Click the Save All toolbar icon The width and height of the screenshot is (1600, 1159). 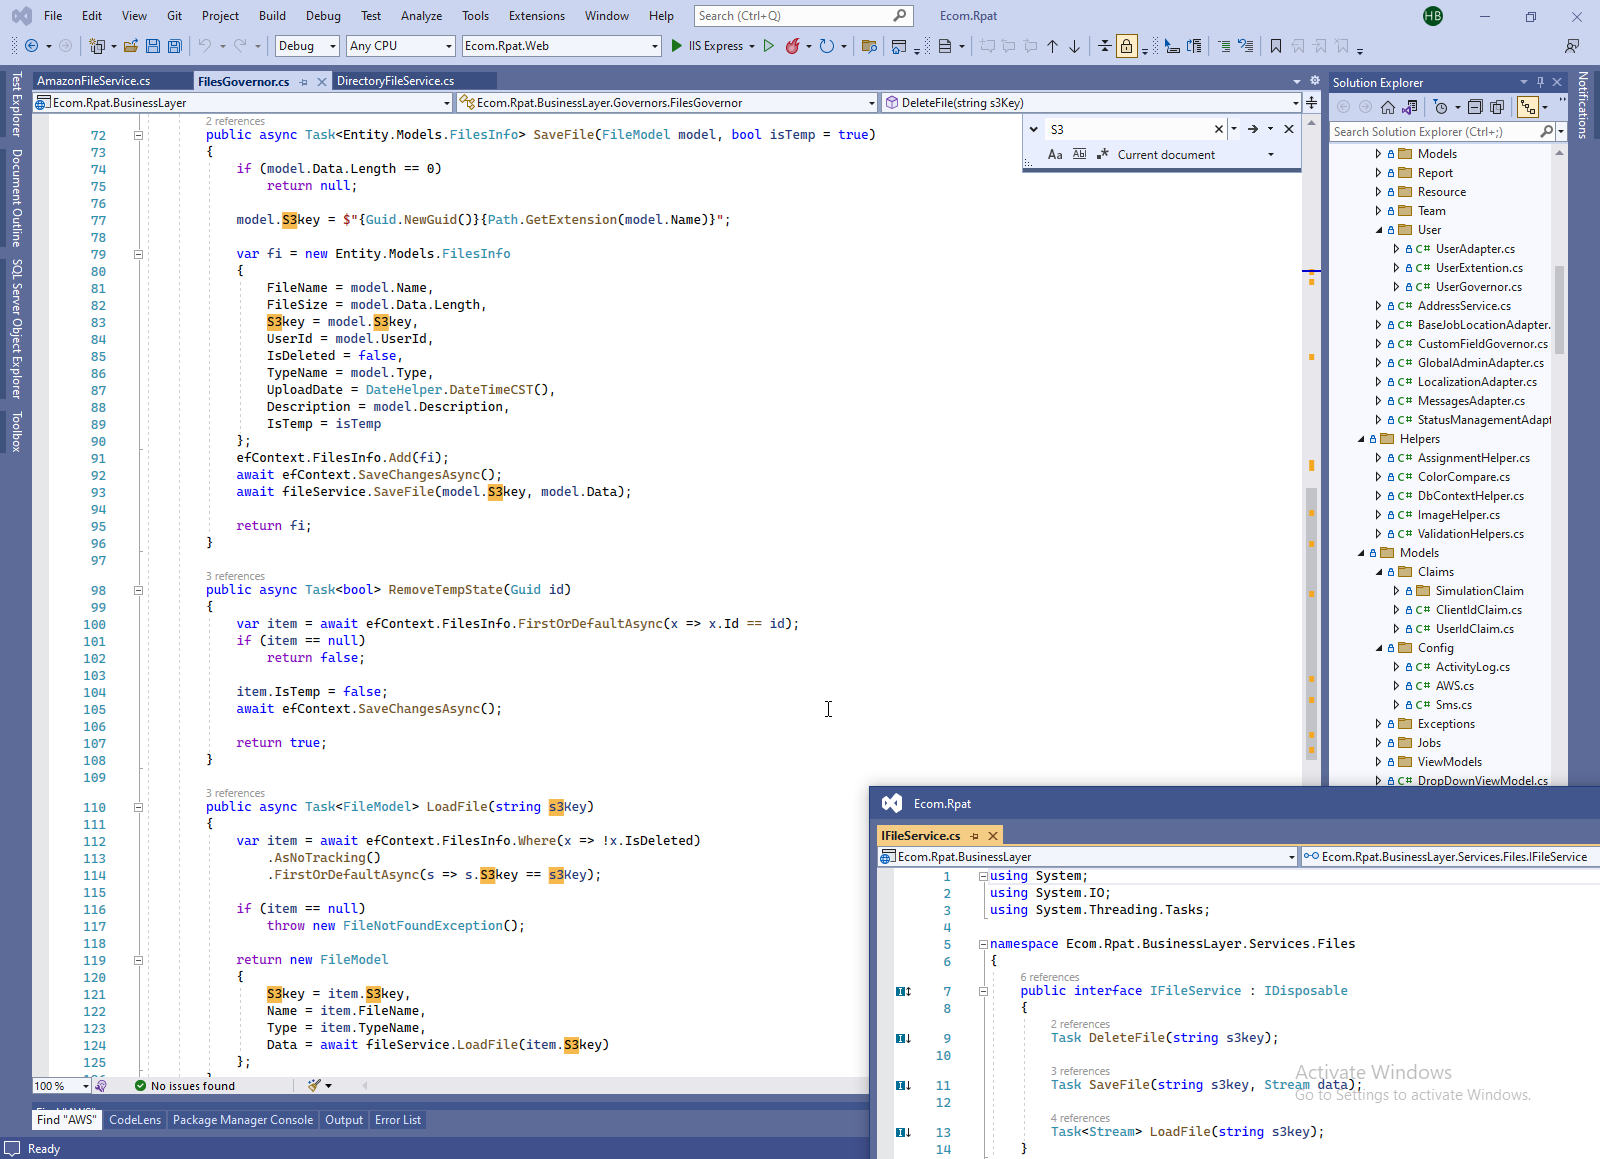click(x=175, y=46)
